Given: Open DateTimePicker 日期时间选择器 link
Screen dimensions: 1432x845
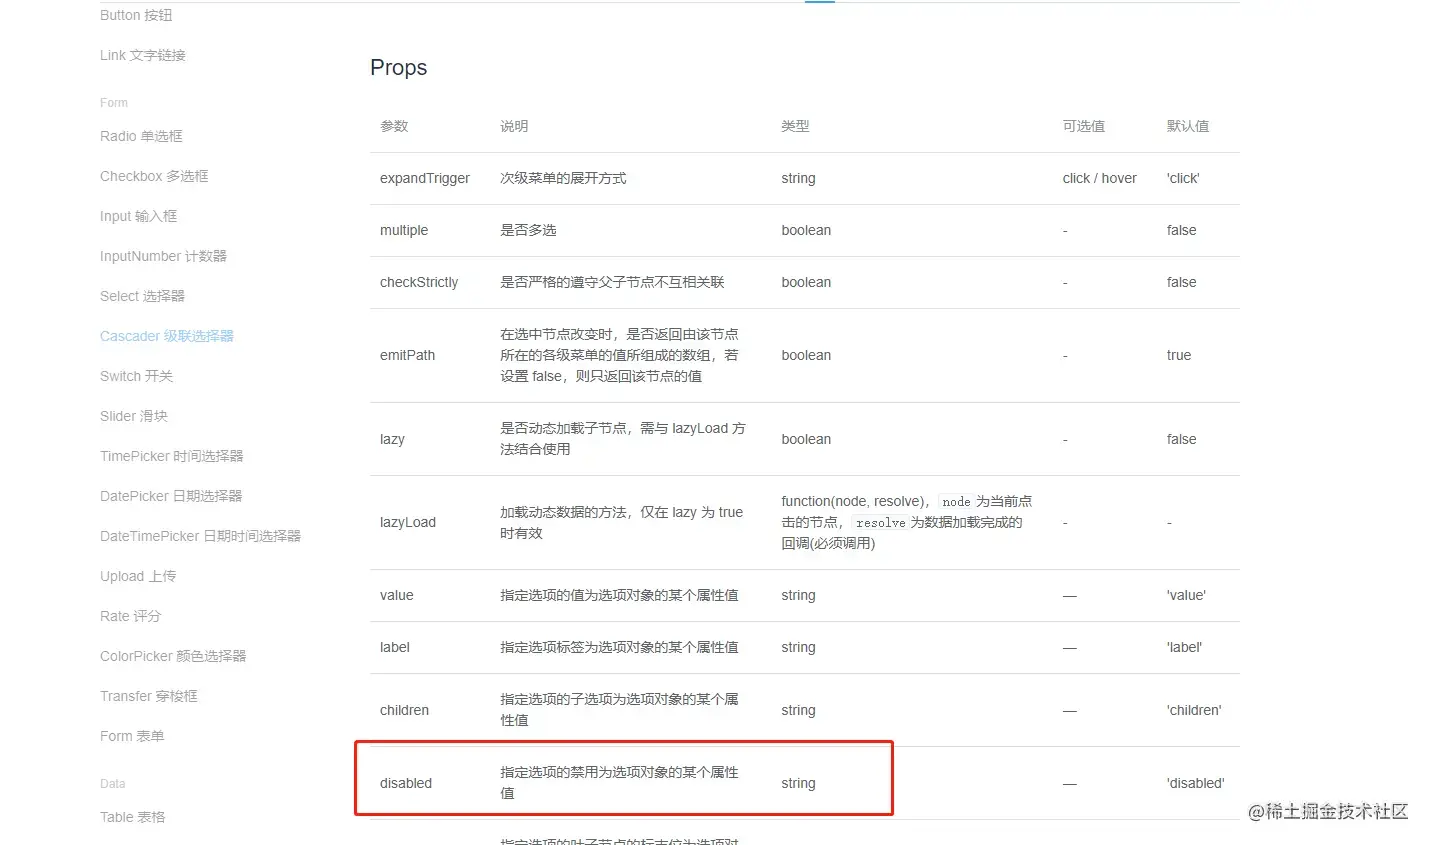Looking at the screenshot, I should pos(200,536).
